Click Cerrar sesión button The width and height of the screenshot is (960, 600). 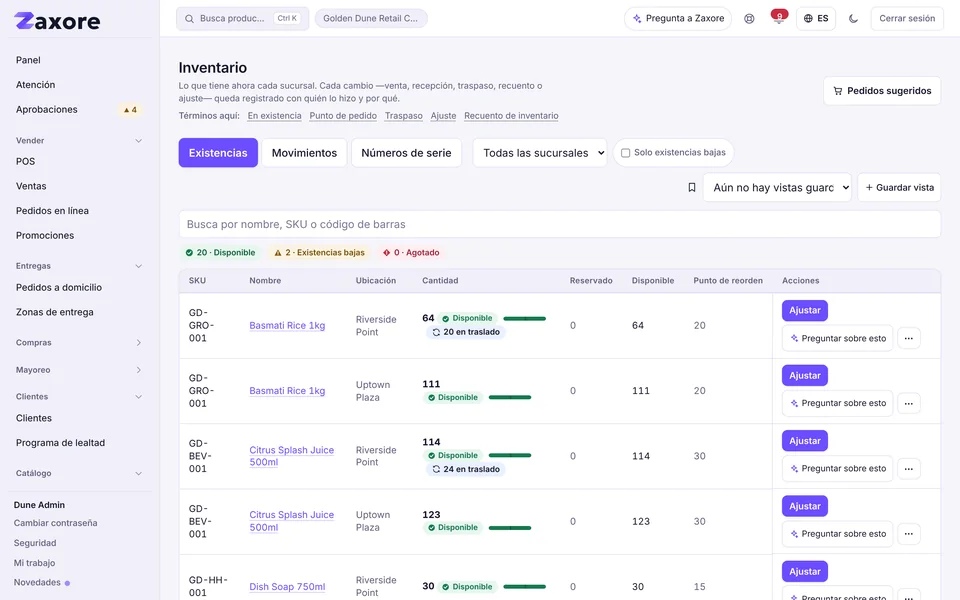(x=907, y=18)
